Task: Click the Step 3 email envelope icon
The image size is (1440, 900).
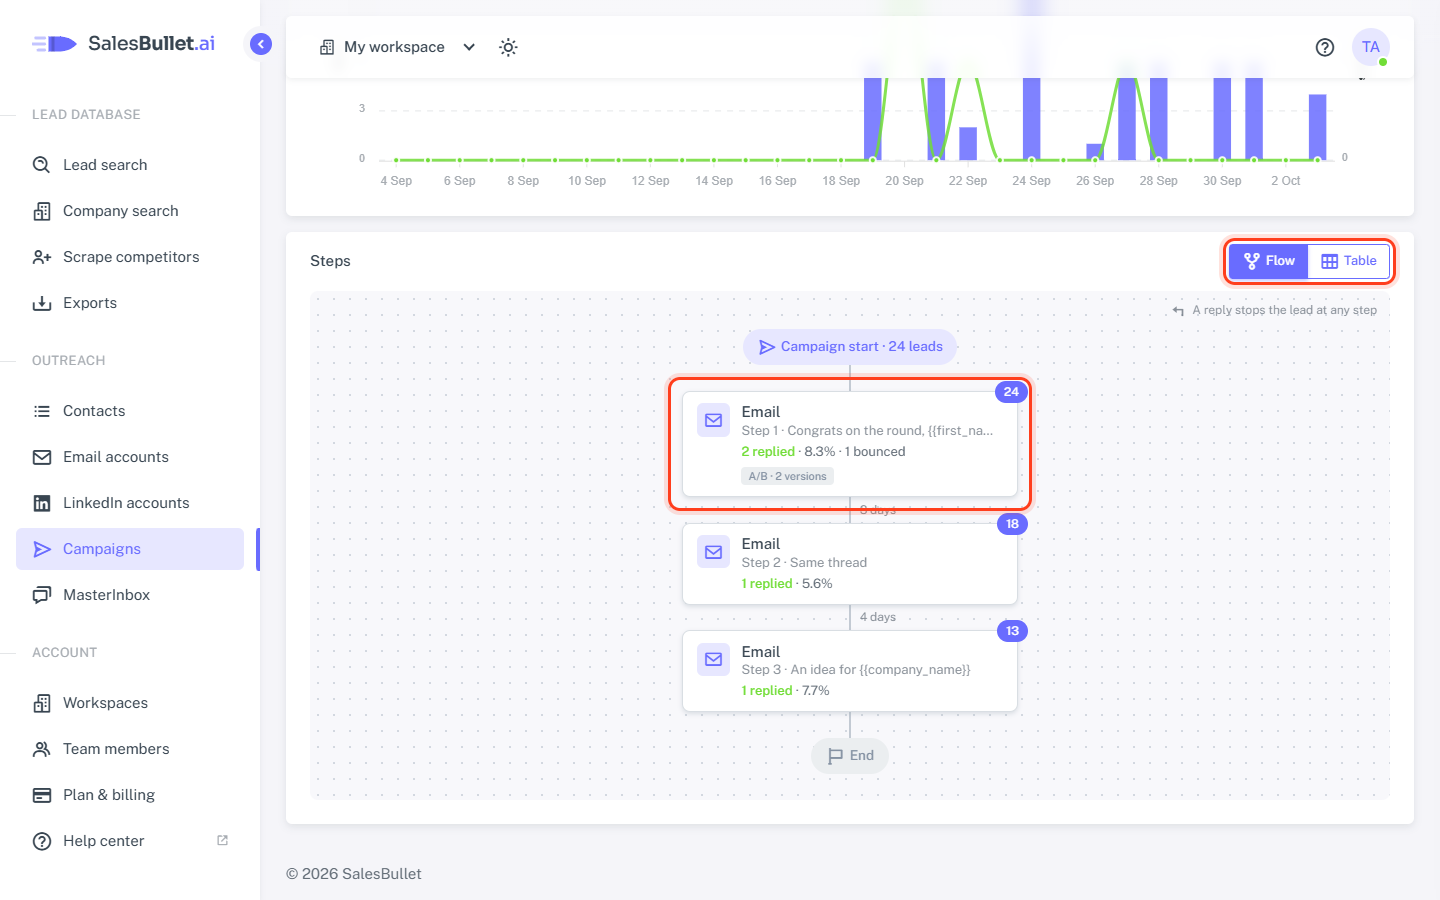Action: coord(714,659)
